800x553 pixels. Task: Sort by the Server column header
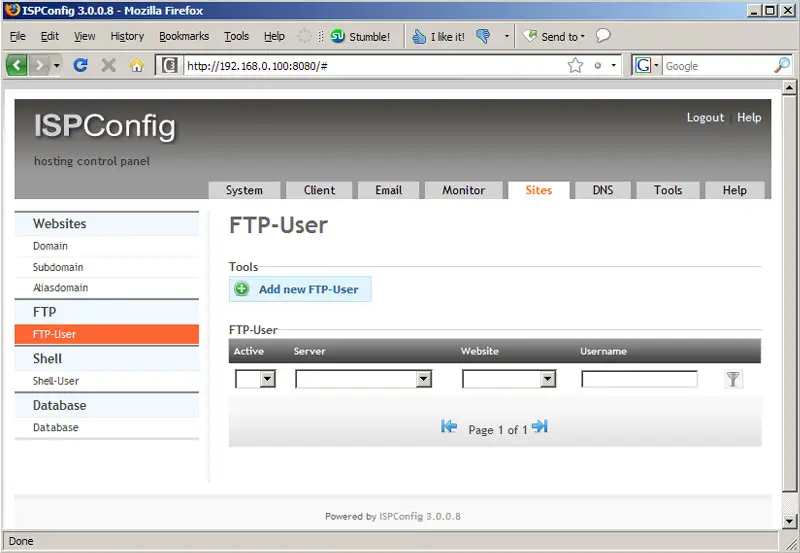click(x=309, y=351)
